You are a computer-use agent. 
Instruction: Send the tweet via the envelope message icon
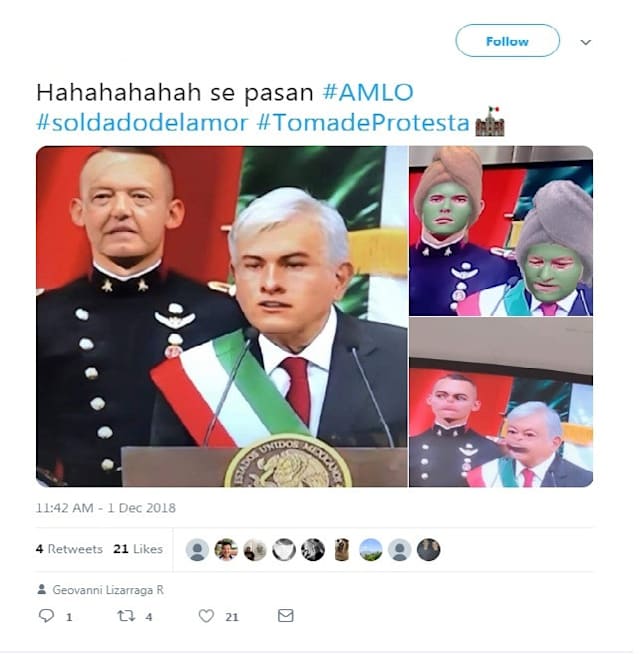(286, 616)
